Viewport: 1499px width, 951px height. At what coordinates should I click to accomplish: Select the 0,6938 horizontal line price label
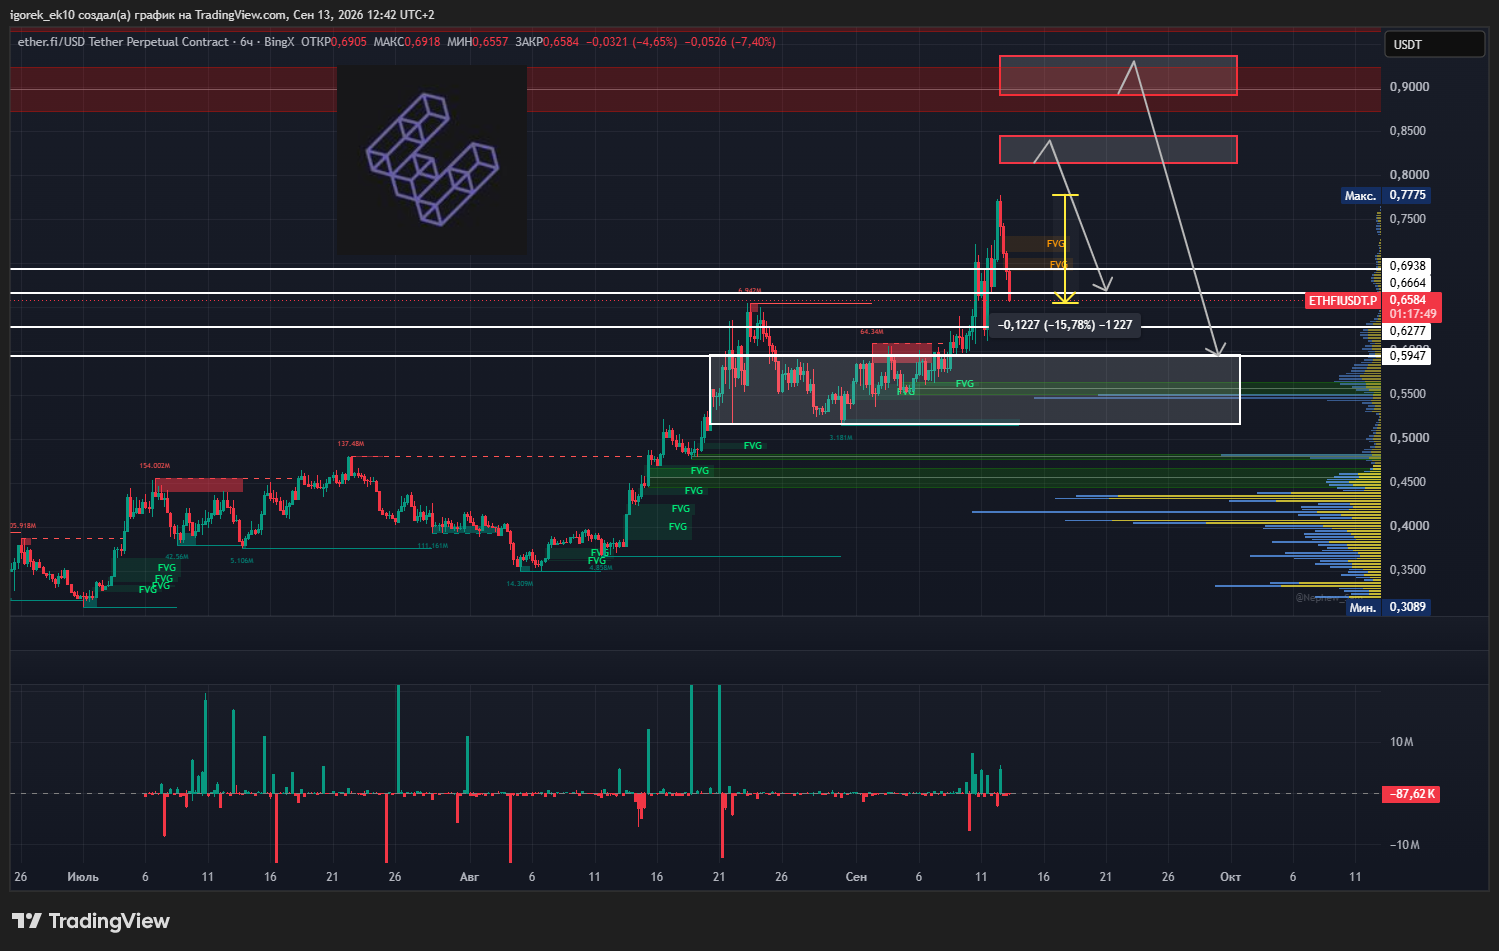1407,266
